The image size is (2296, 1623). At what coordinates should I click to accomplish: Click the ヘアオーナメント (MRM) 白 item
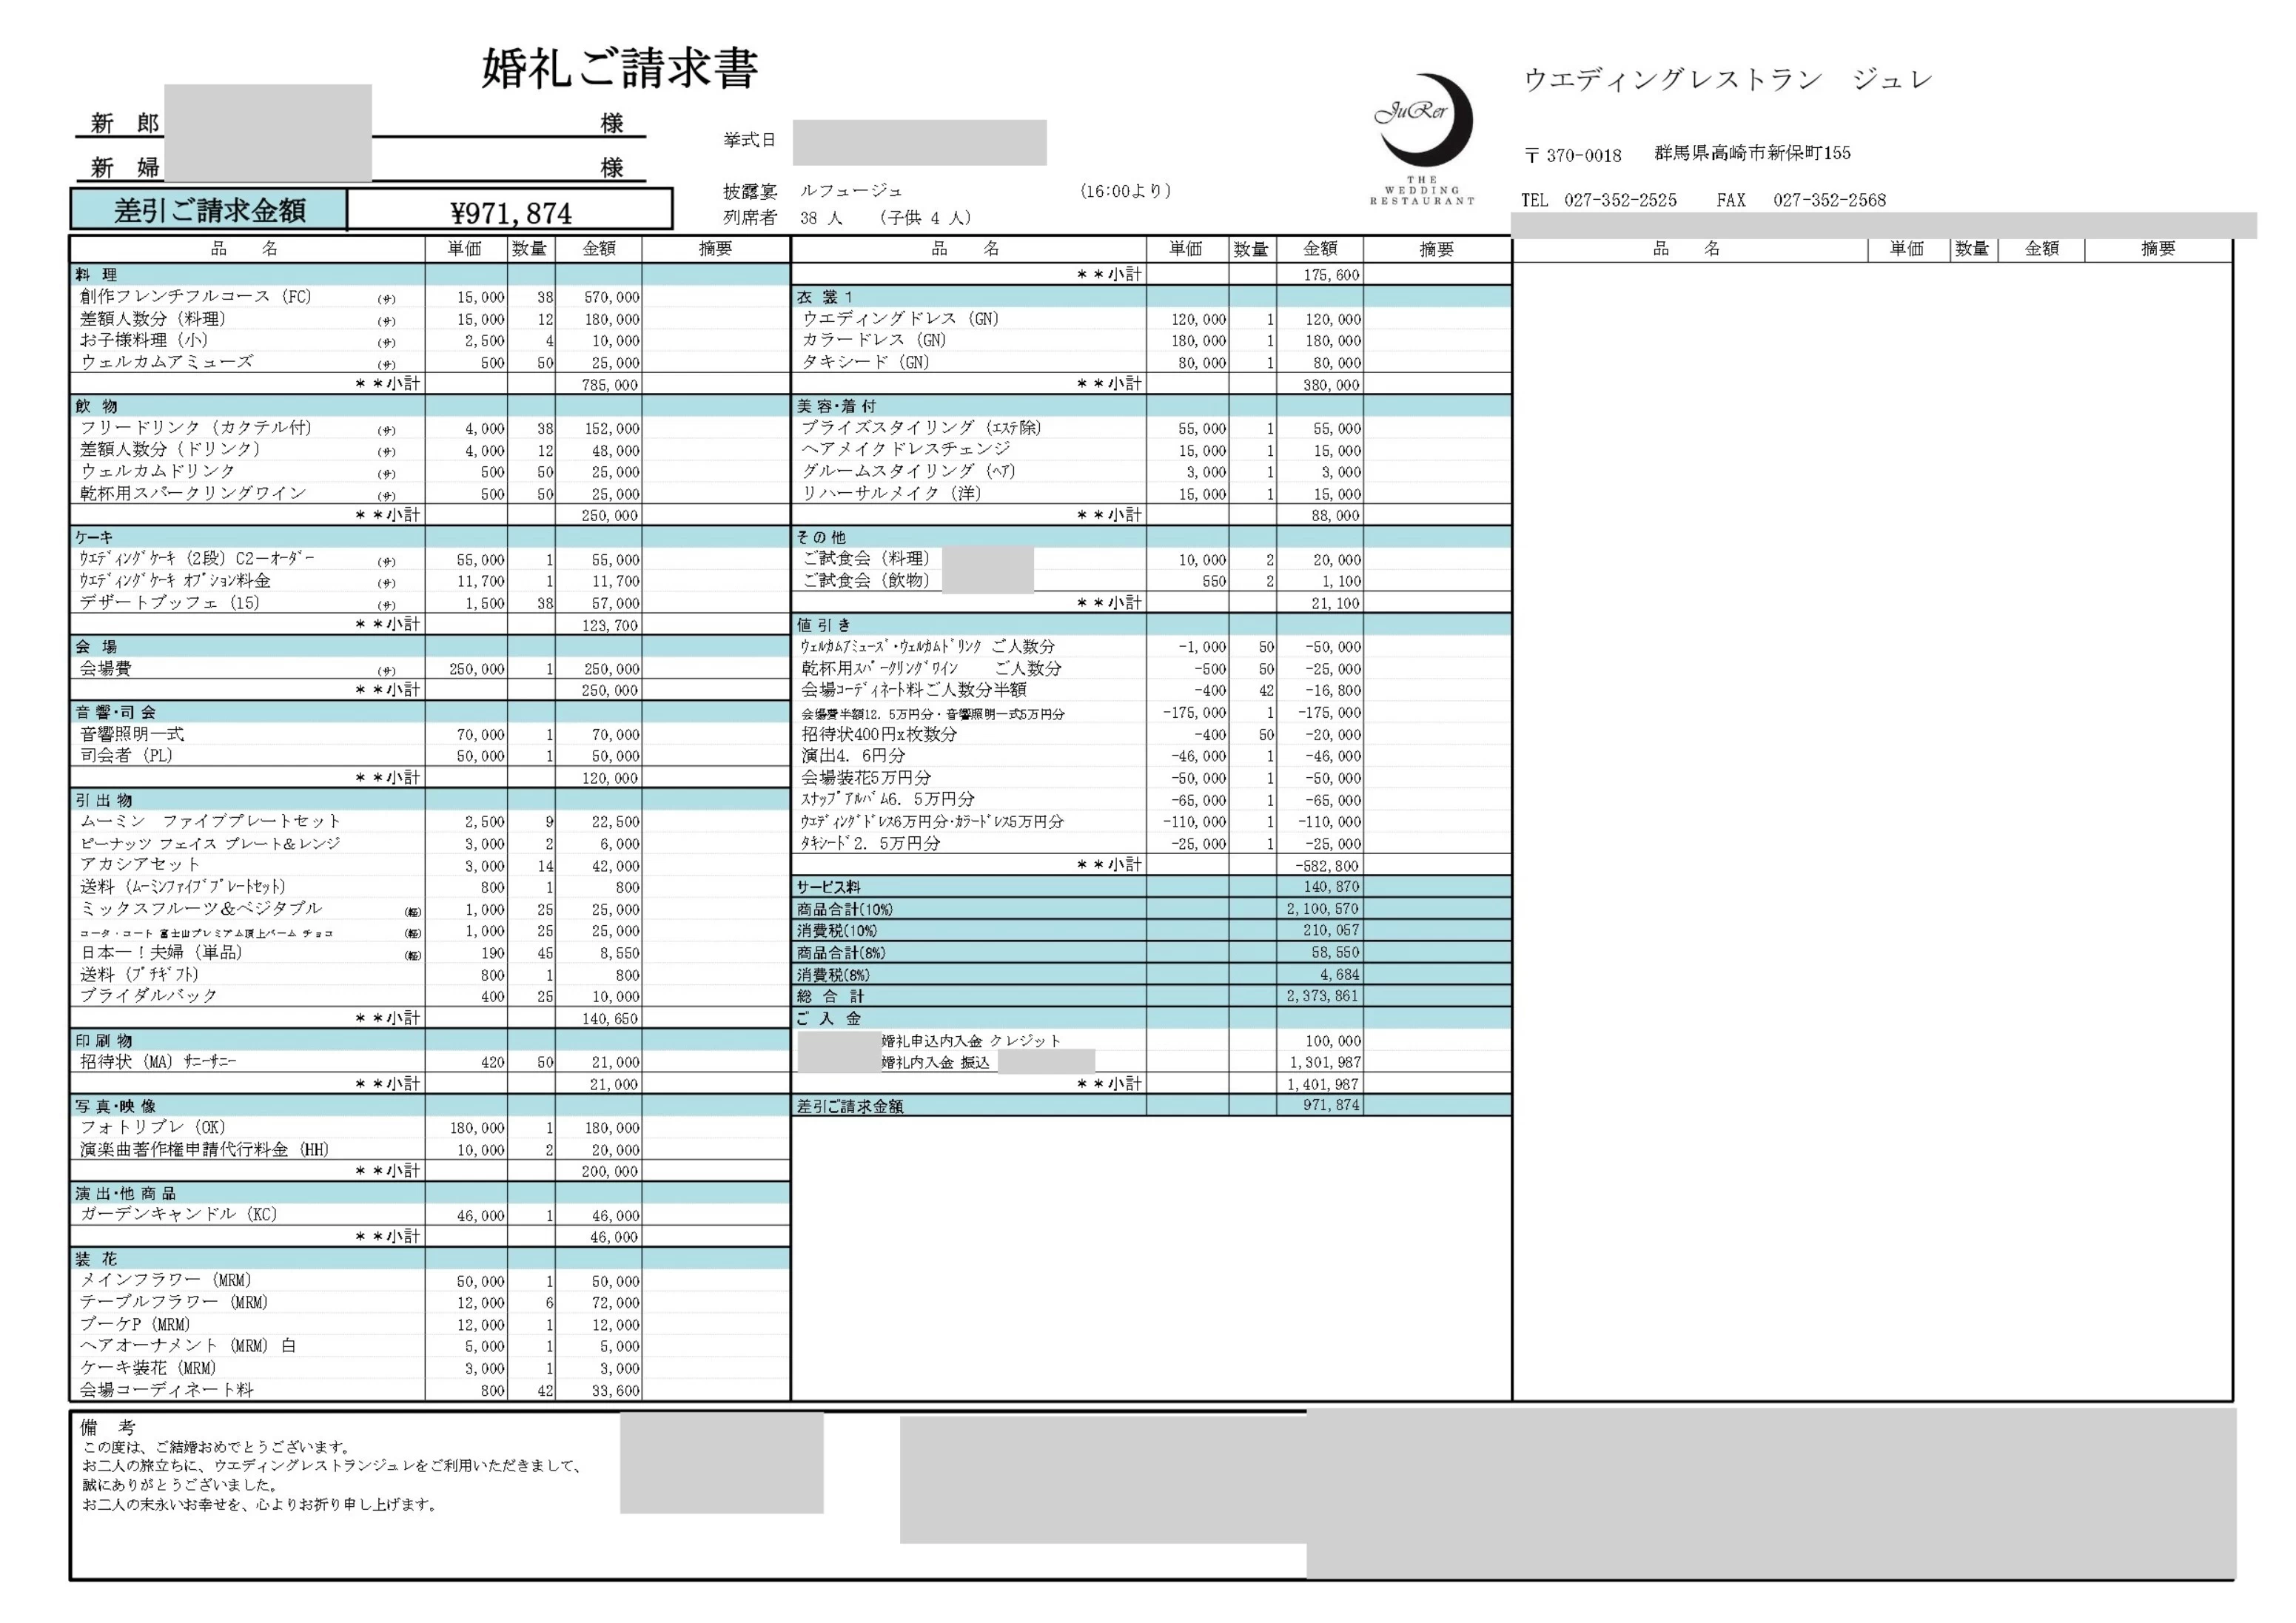tap(188, 1346)
